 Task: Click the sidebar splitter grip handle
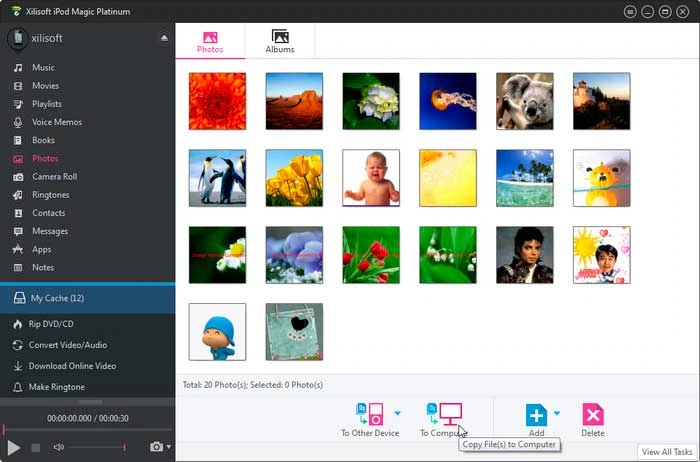tap(90, 402)
